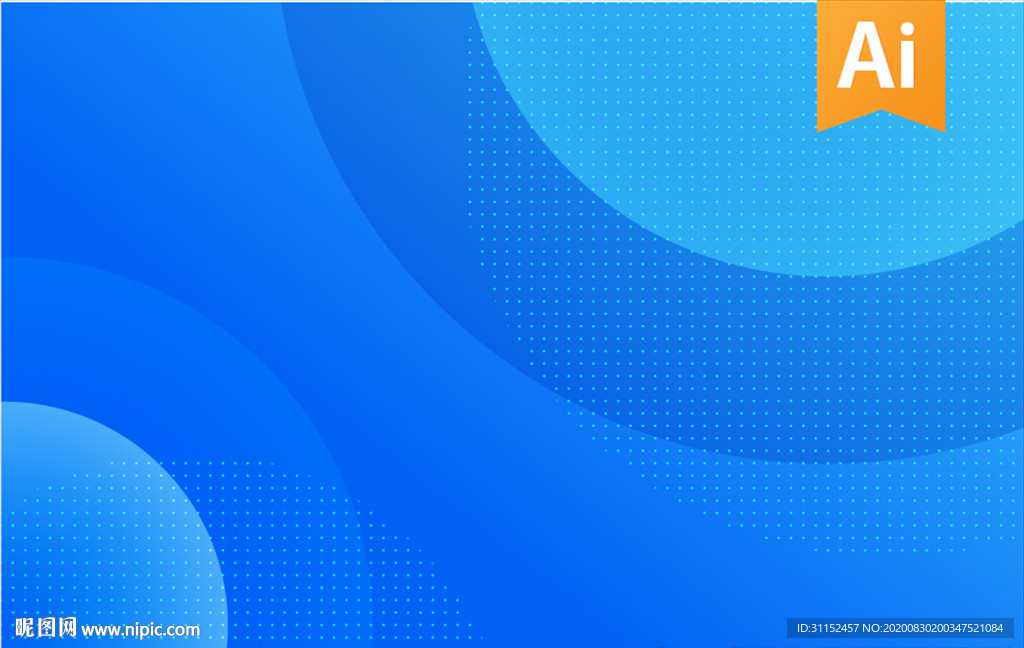Select the ID:31152457 NO:20200830200347521084 text
1024x648 pixels.
(x=900, y=628)
